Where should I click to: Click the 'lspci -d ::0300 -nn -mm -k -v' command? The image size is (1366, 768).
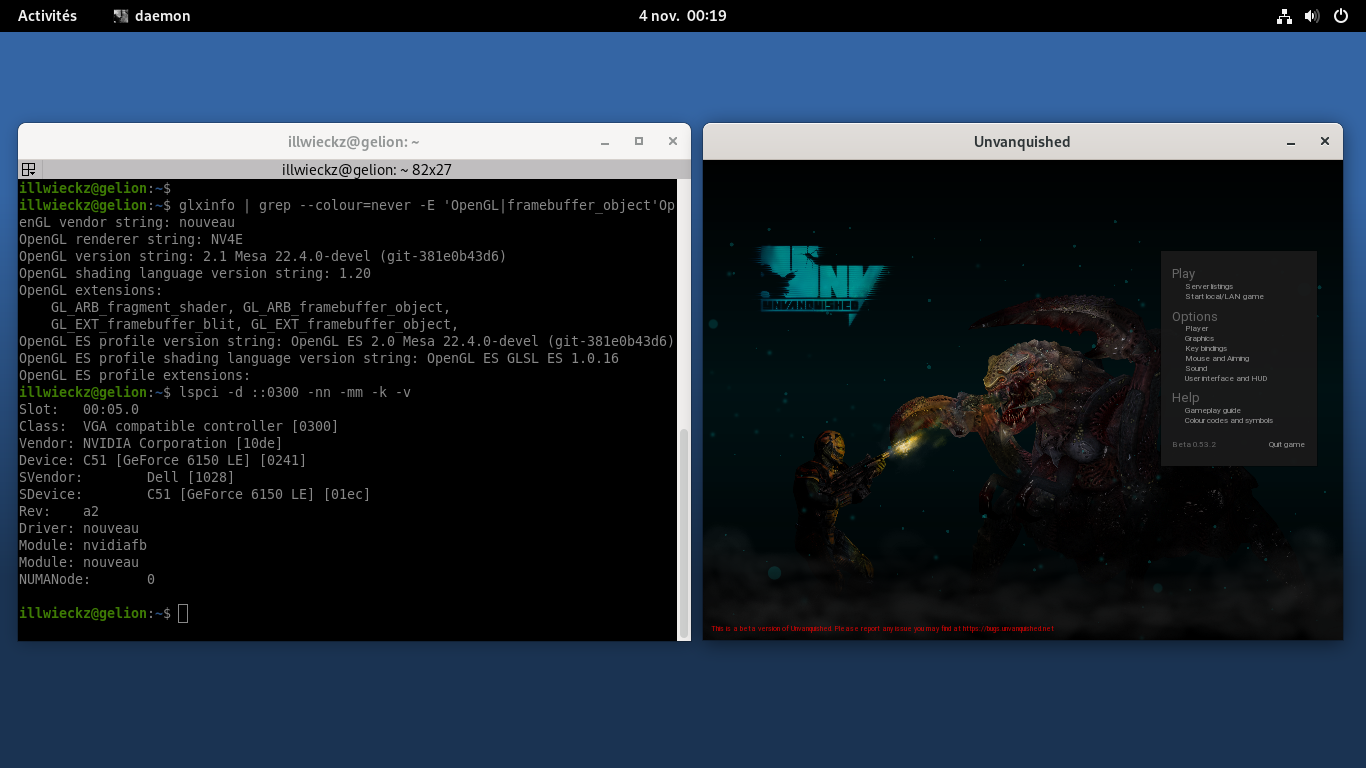coord(295,392)
